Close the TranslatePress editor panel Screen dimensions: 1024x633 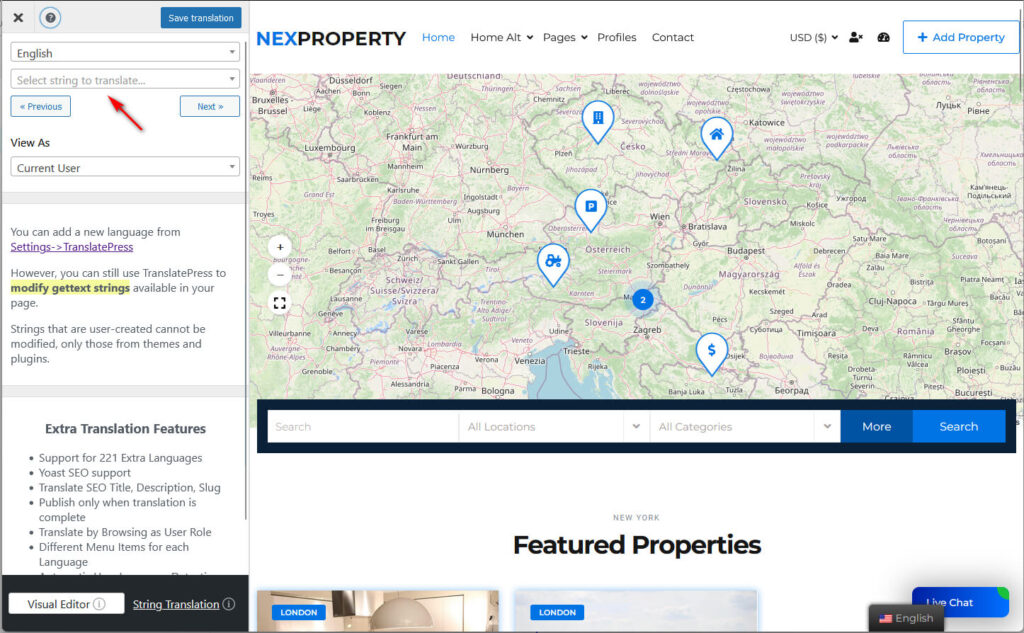click(x=18, y=18)
